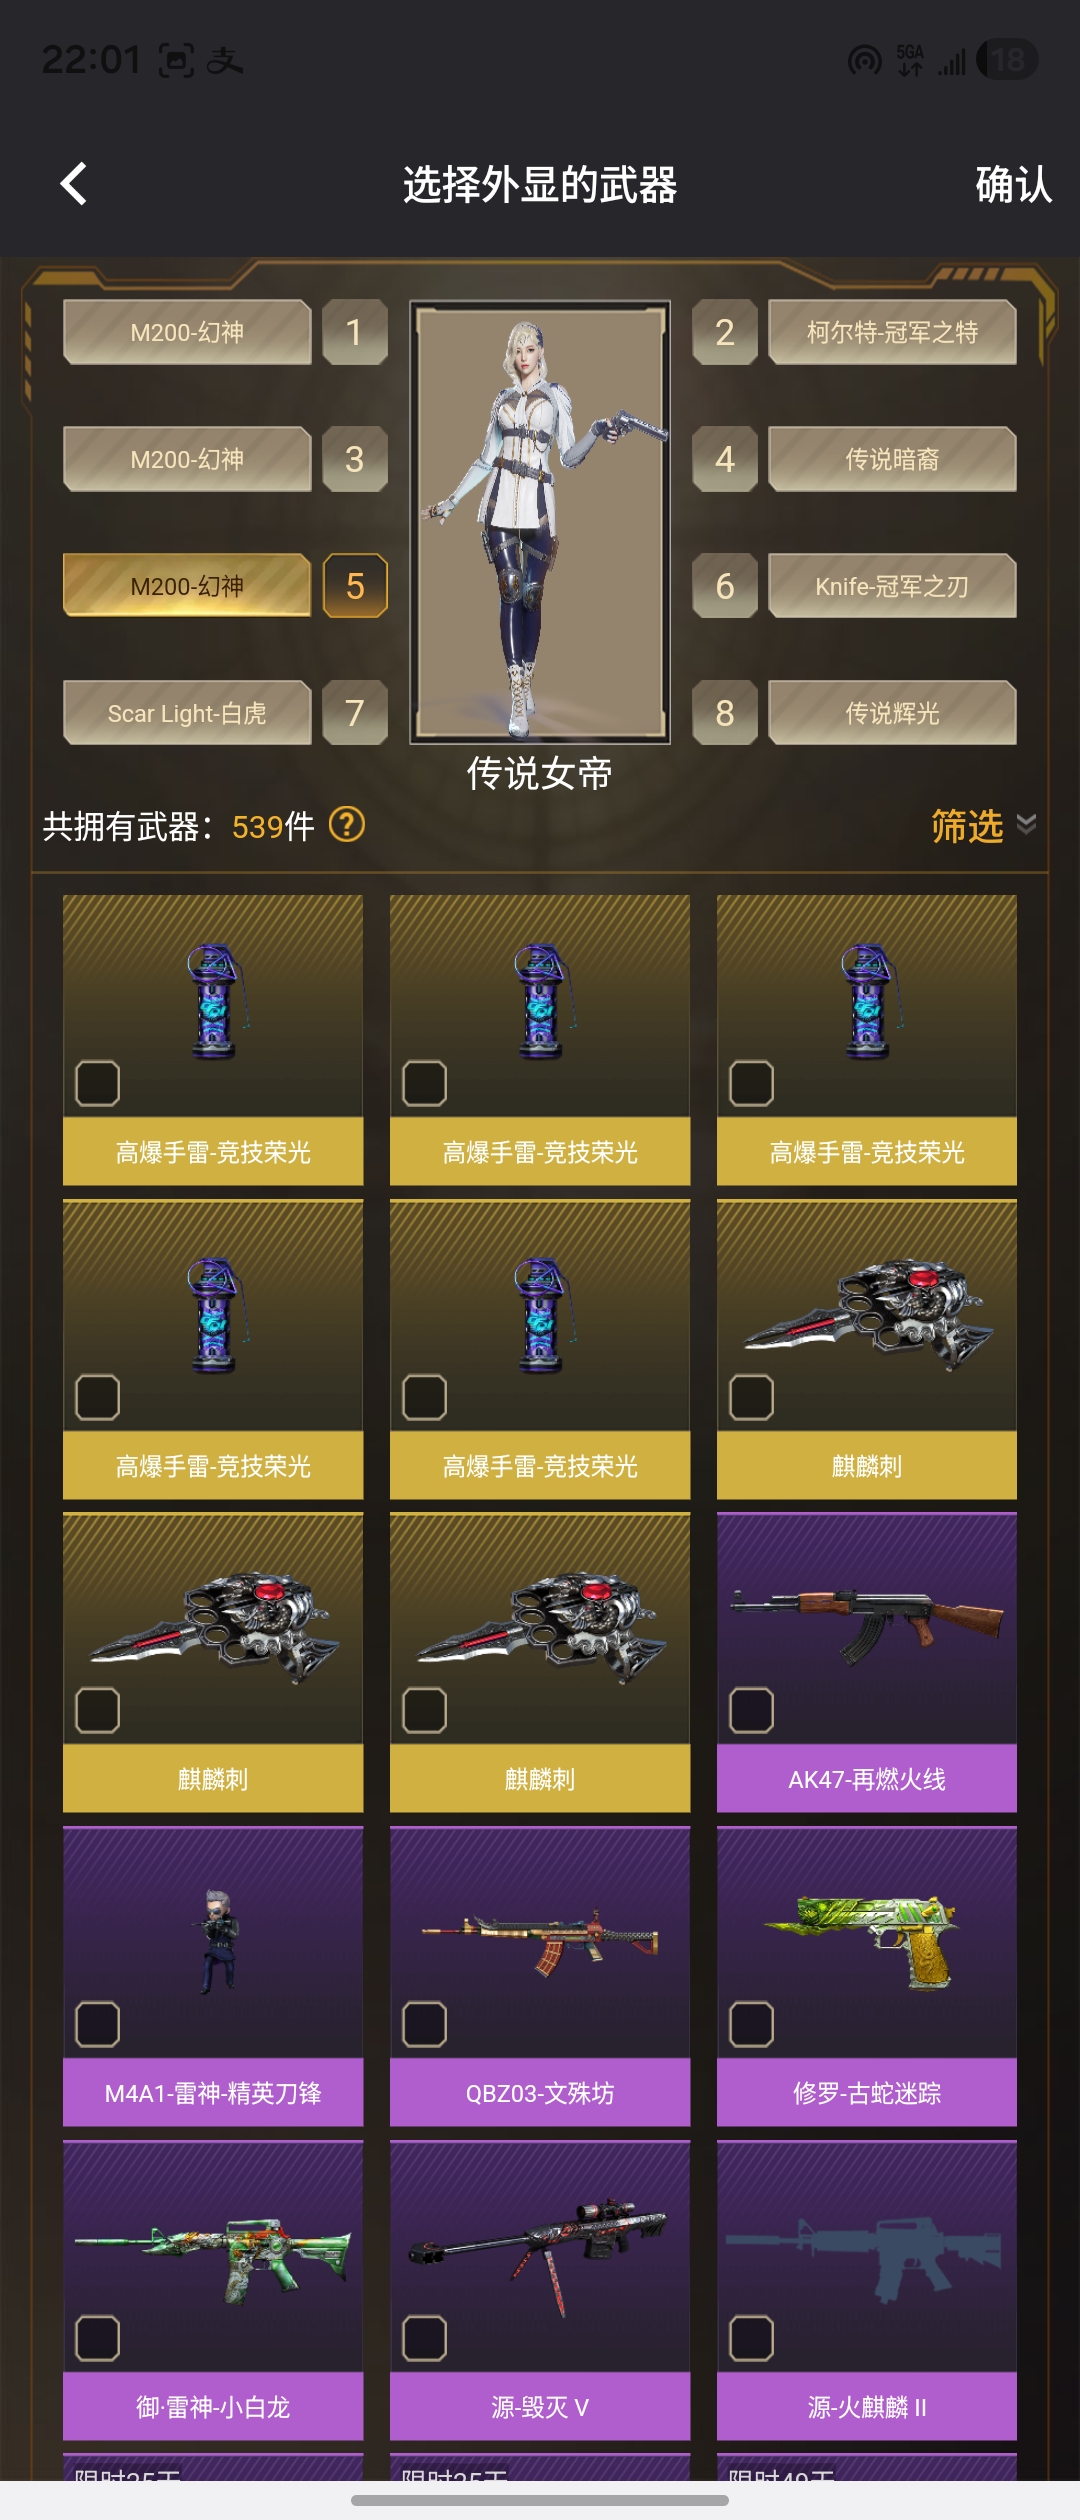Expand the 筛选 filter dropdown
Viewport: 1080px width, 2520px height.
pos(983,826)
